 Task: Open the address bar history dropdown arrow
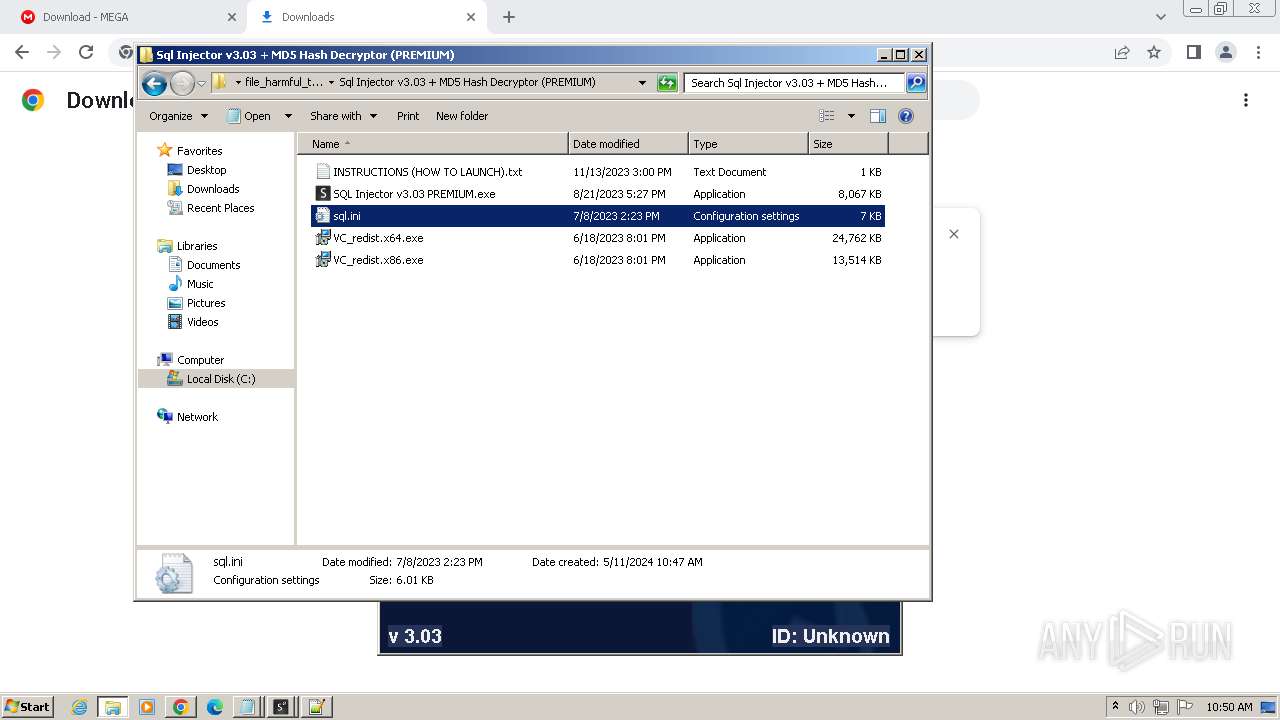click(x=642, y=83)
